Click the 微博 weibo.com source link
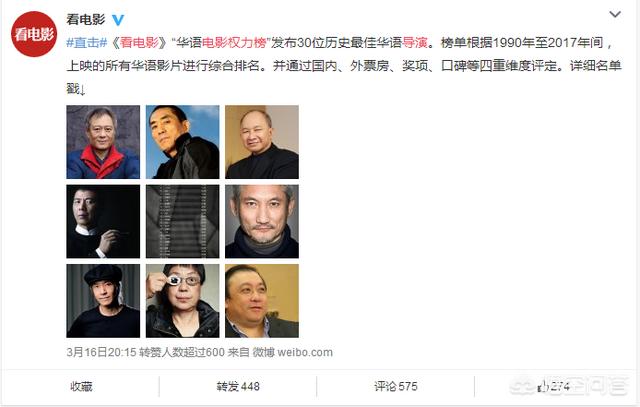This screenshot has width=640, height=407. (292, 352)
